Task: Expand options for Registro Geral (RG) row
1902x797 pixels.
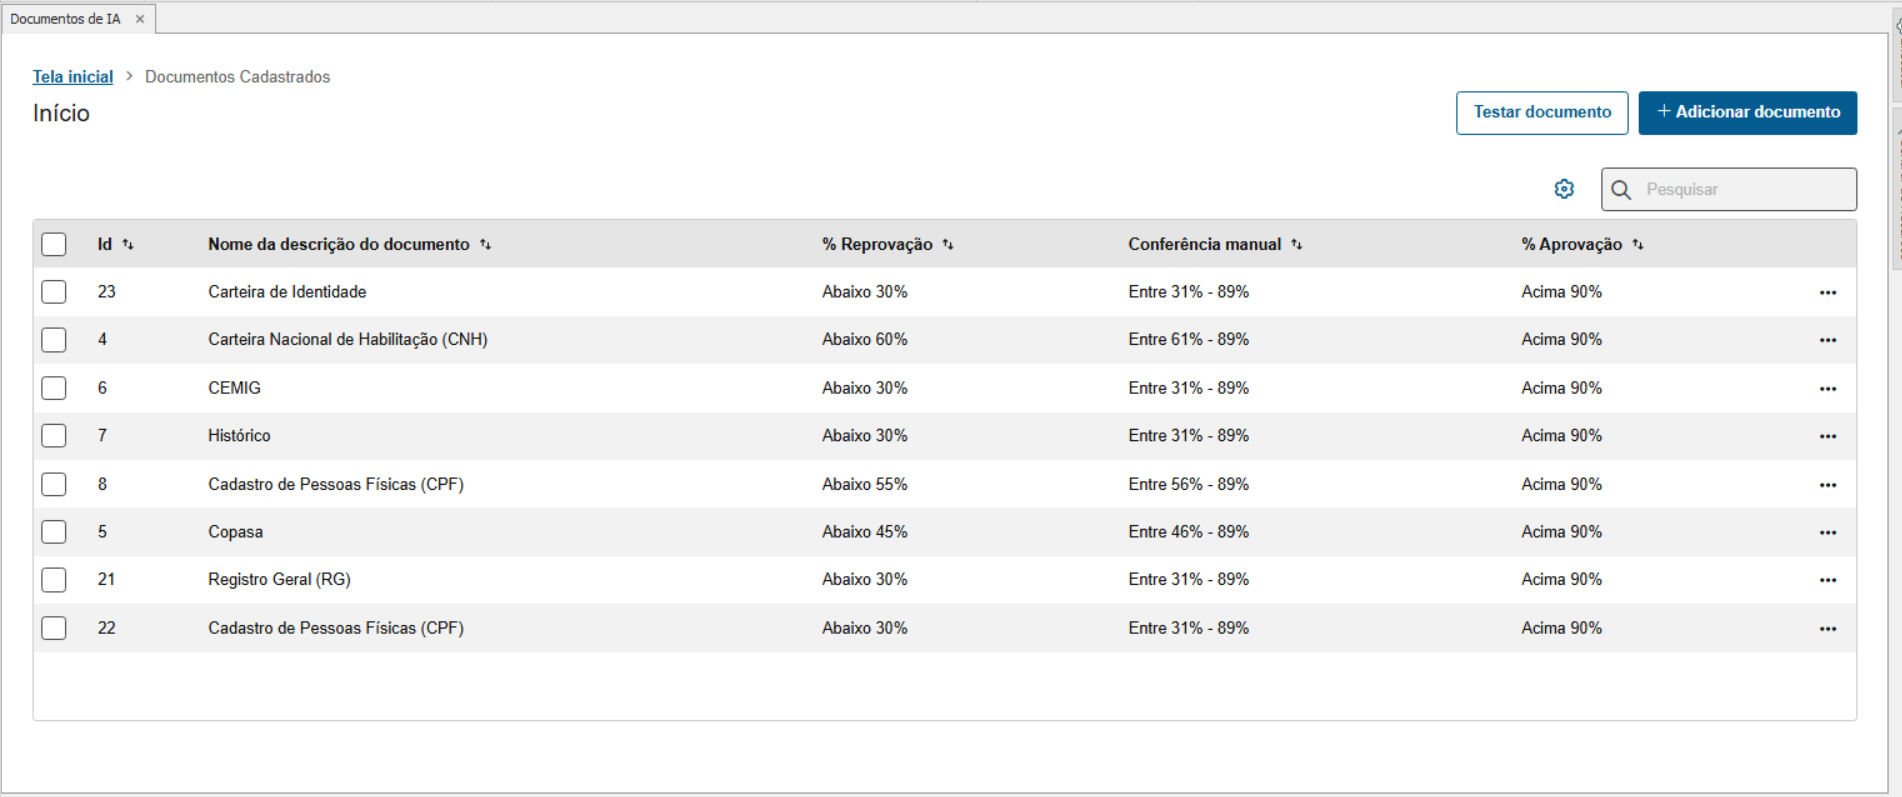Action: pos(1827,580)
